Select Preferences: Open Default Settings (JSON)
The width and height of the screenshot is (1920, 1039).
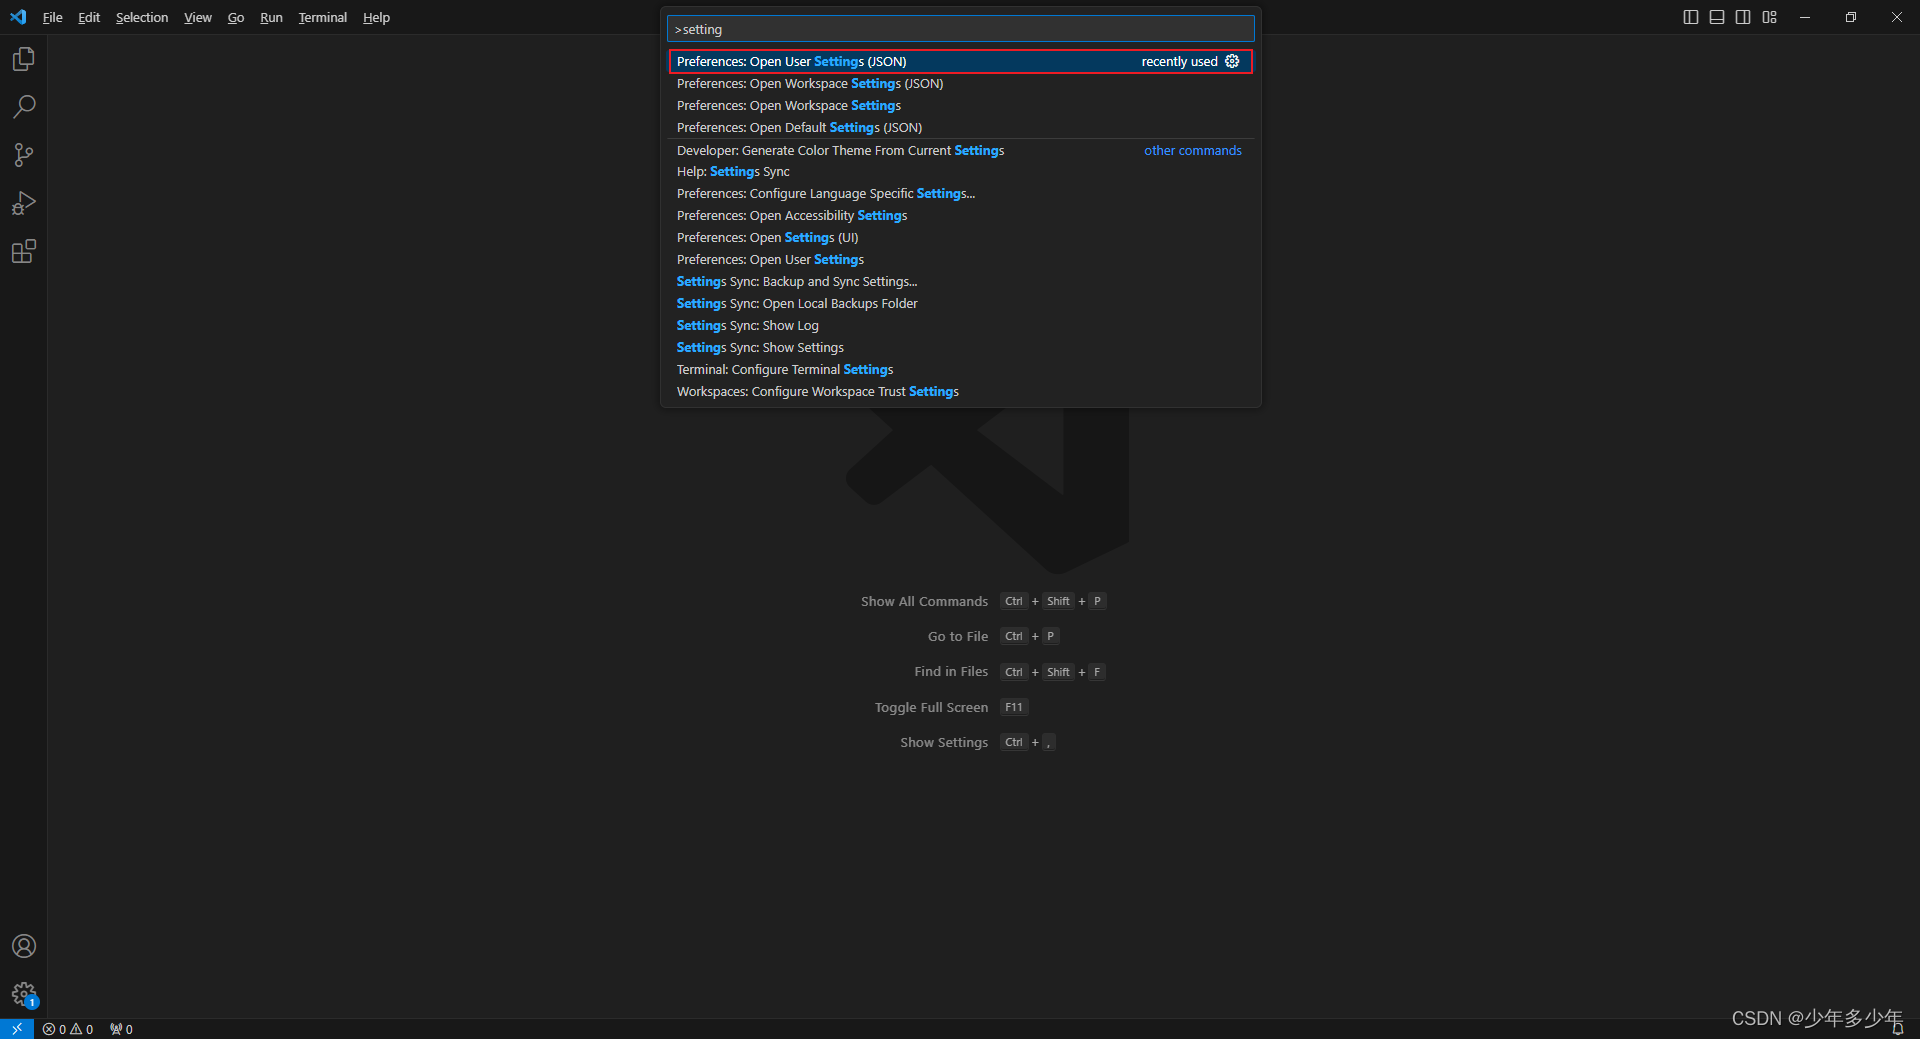(x=799, y=127)
